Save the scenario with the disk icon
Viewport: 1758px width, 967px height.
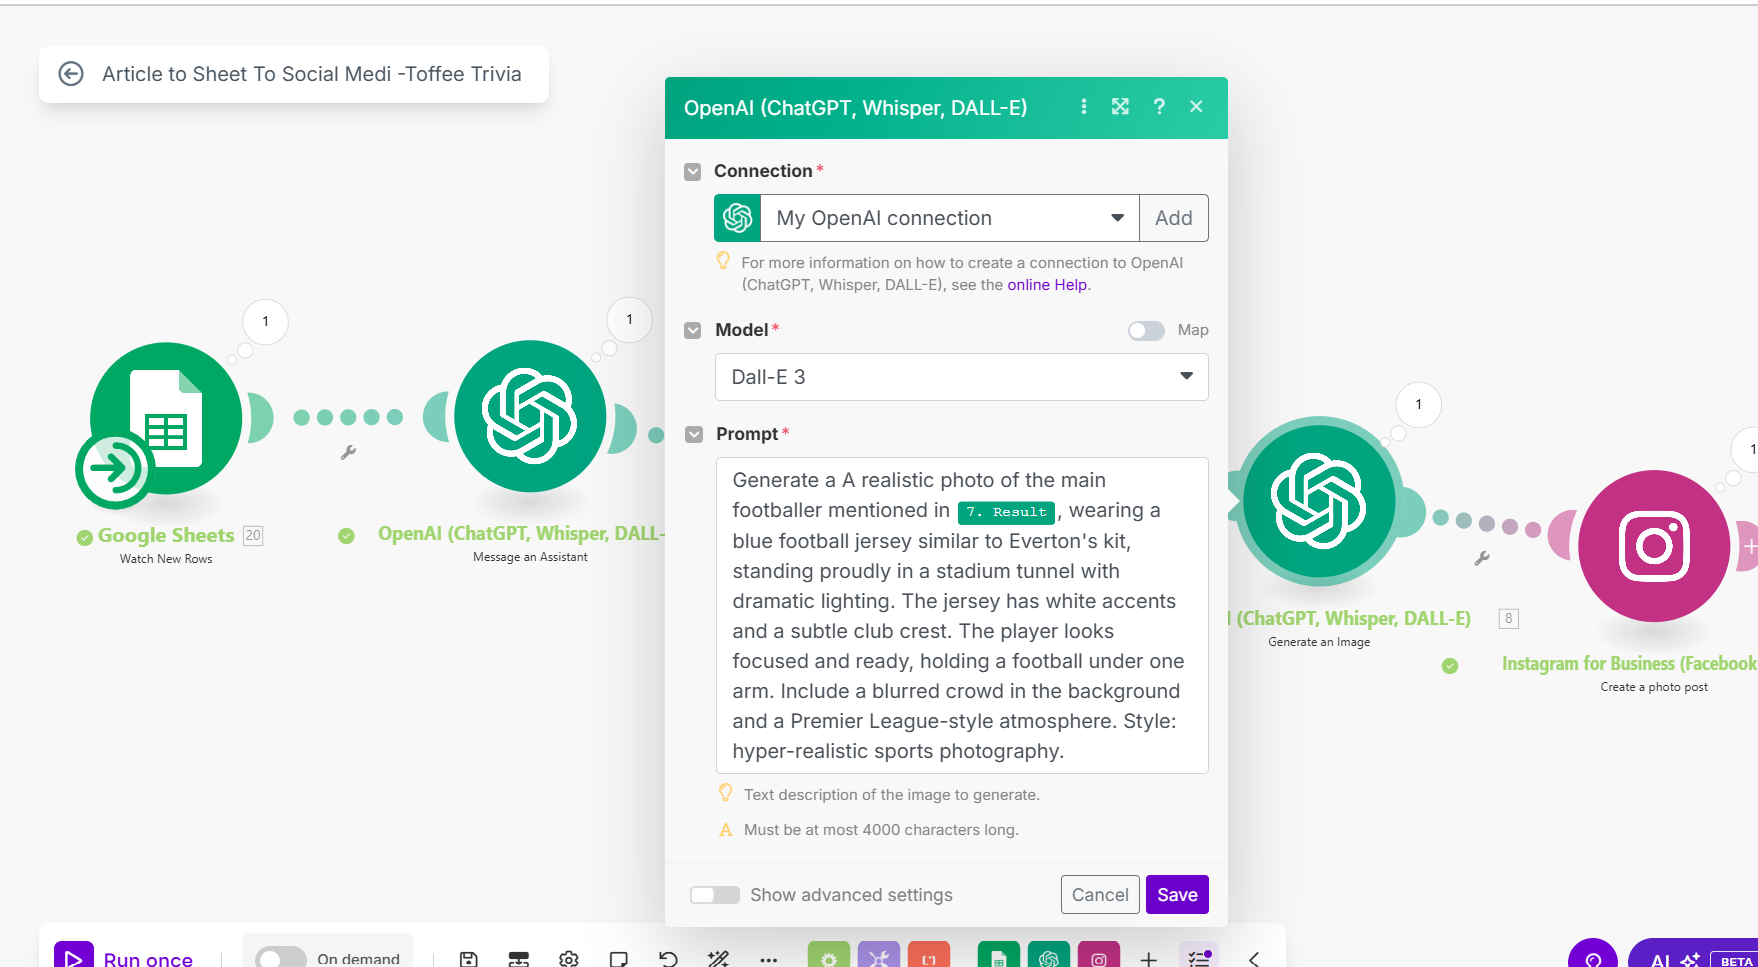click(x=468, y=959)
